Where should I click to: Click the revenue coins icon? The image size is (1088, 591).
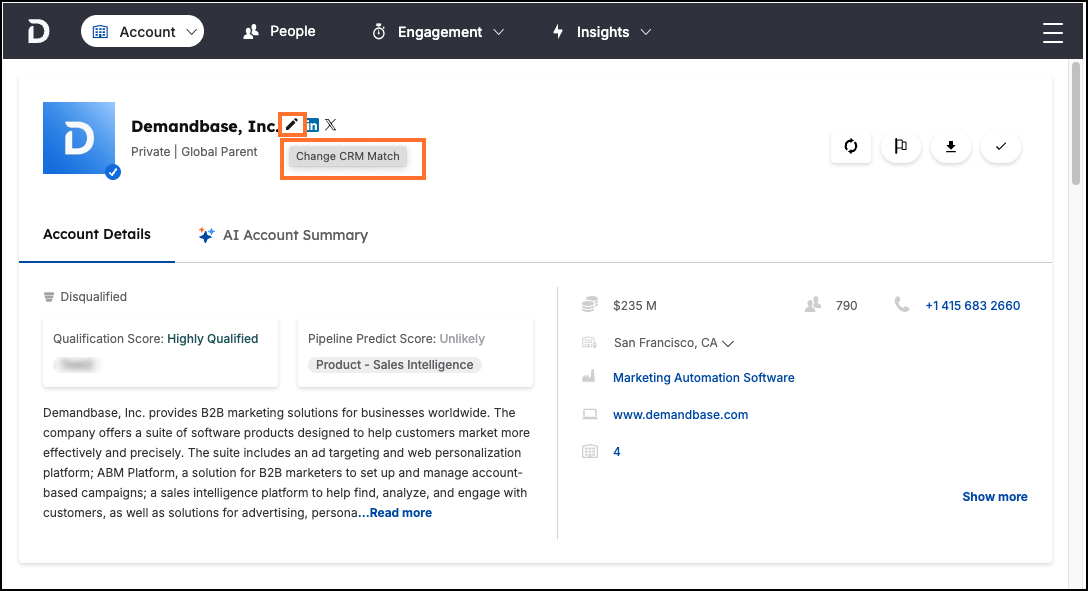(x=590, y=305)
